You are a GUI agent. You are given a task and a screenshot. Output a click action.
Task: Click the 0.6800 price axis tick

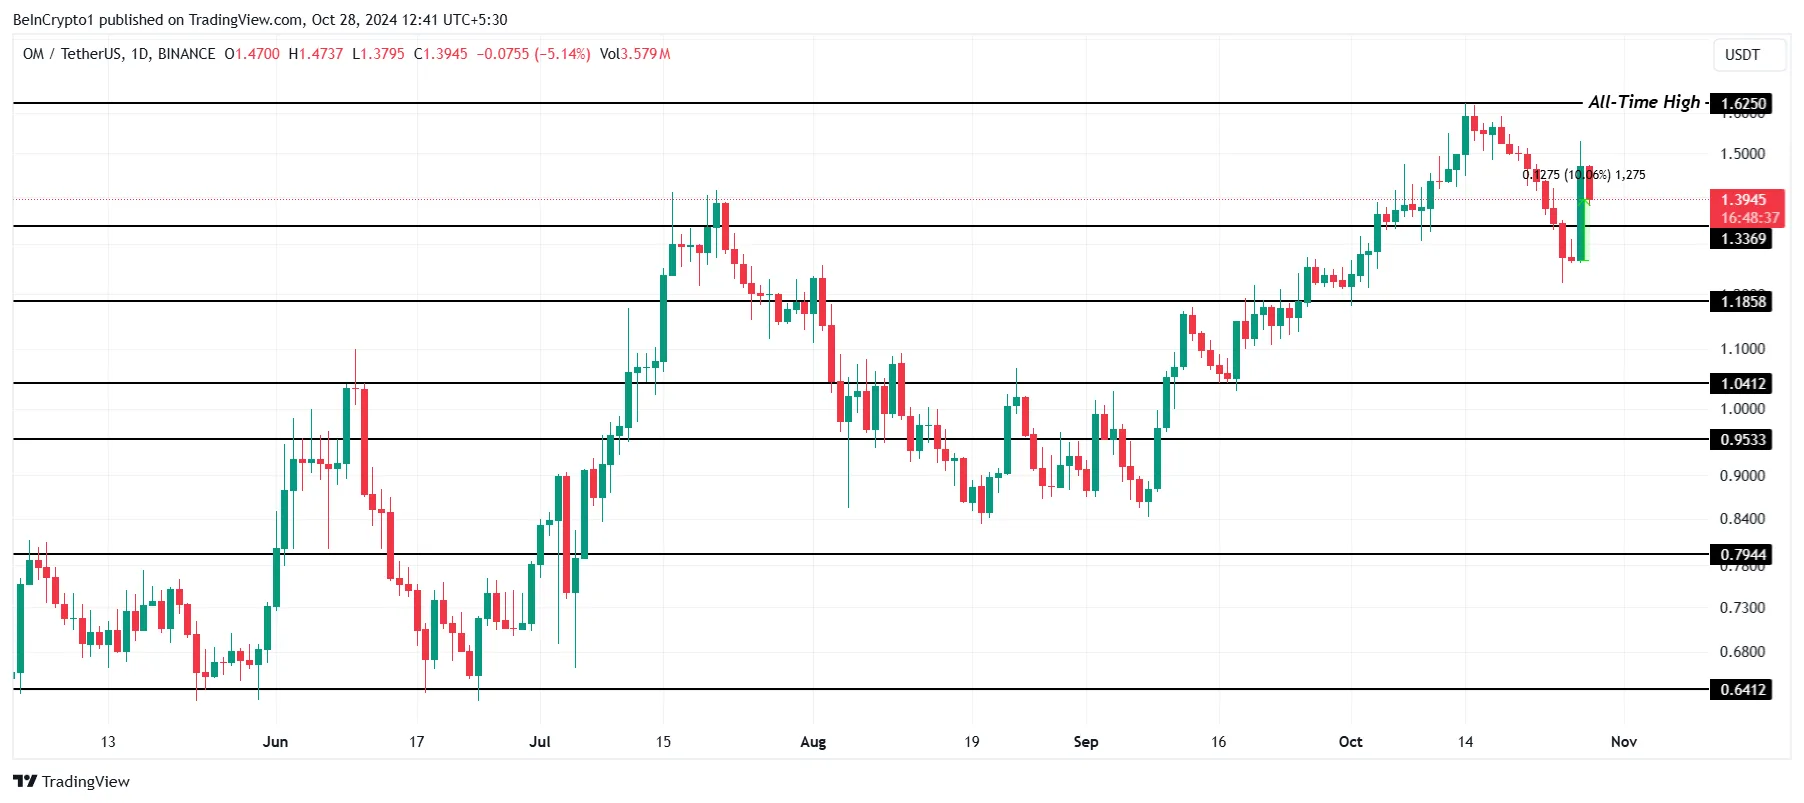click(1742, 651)
